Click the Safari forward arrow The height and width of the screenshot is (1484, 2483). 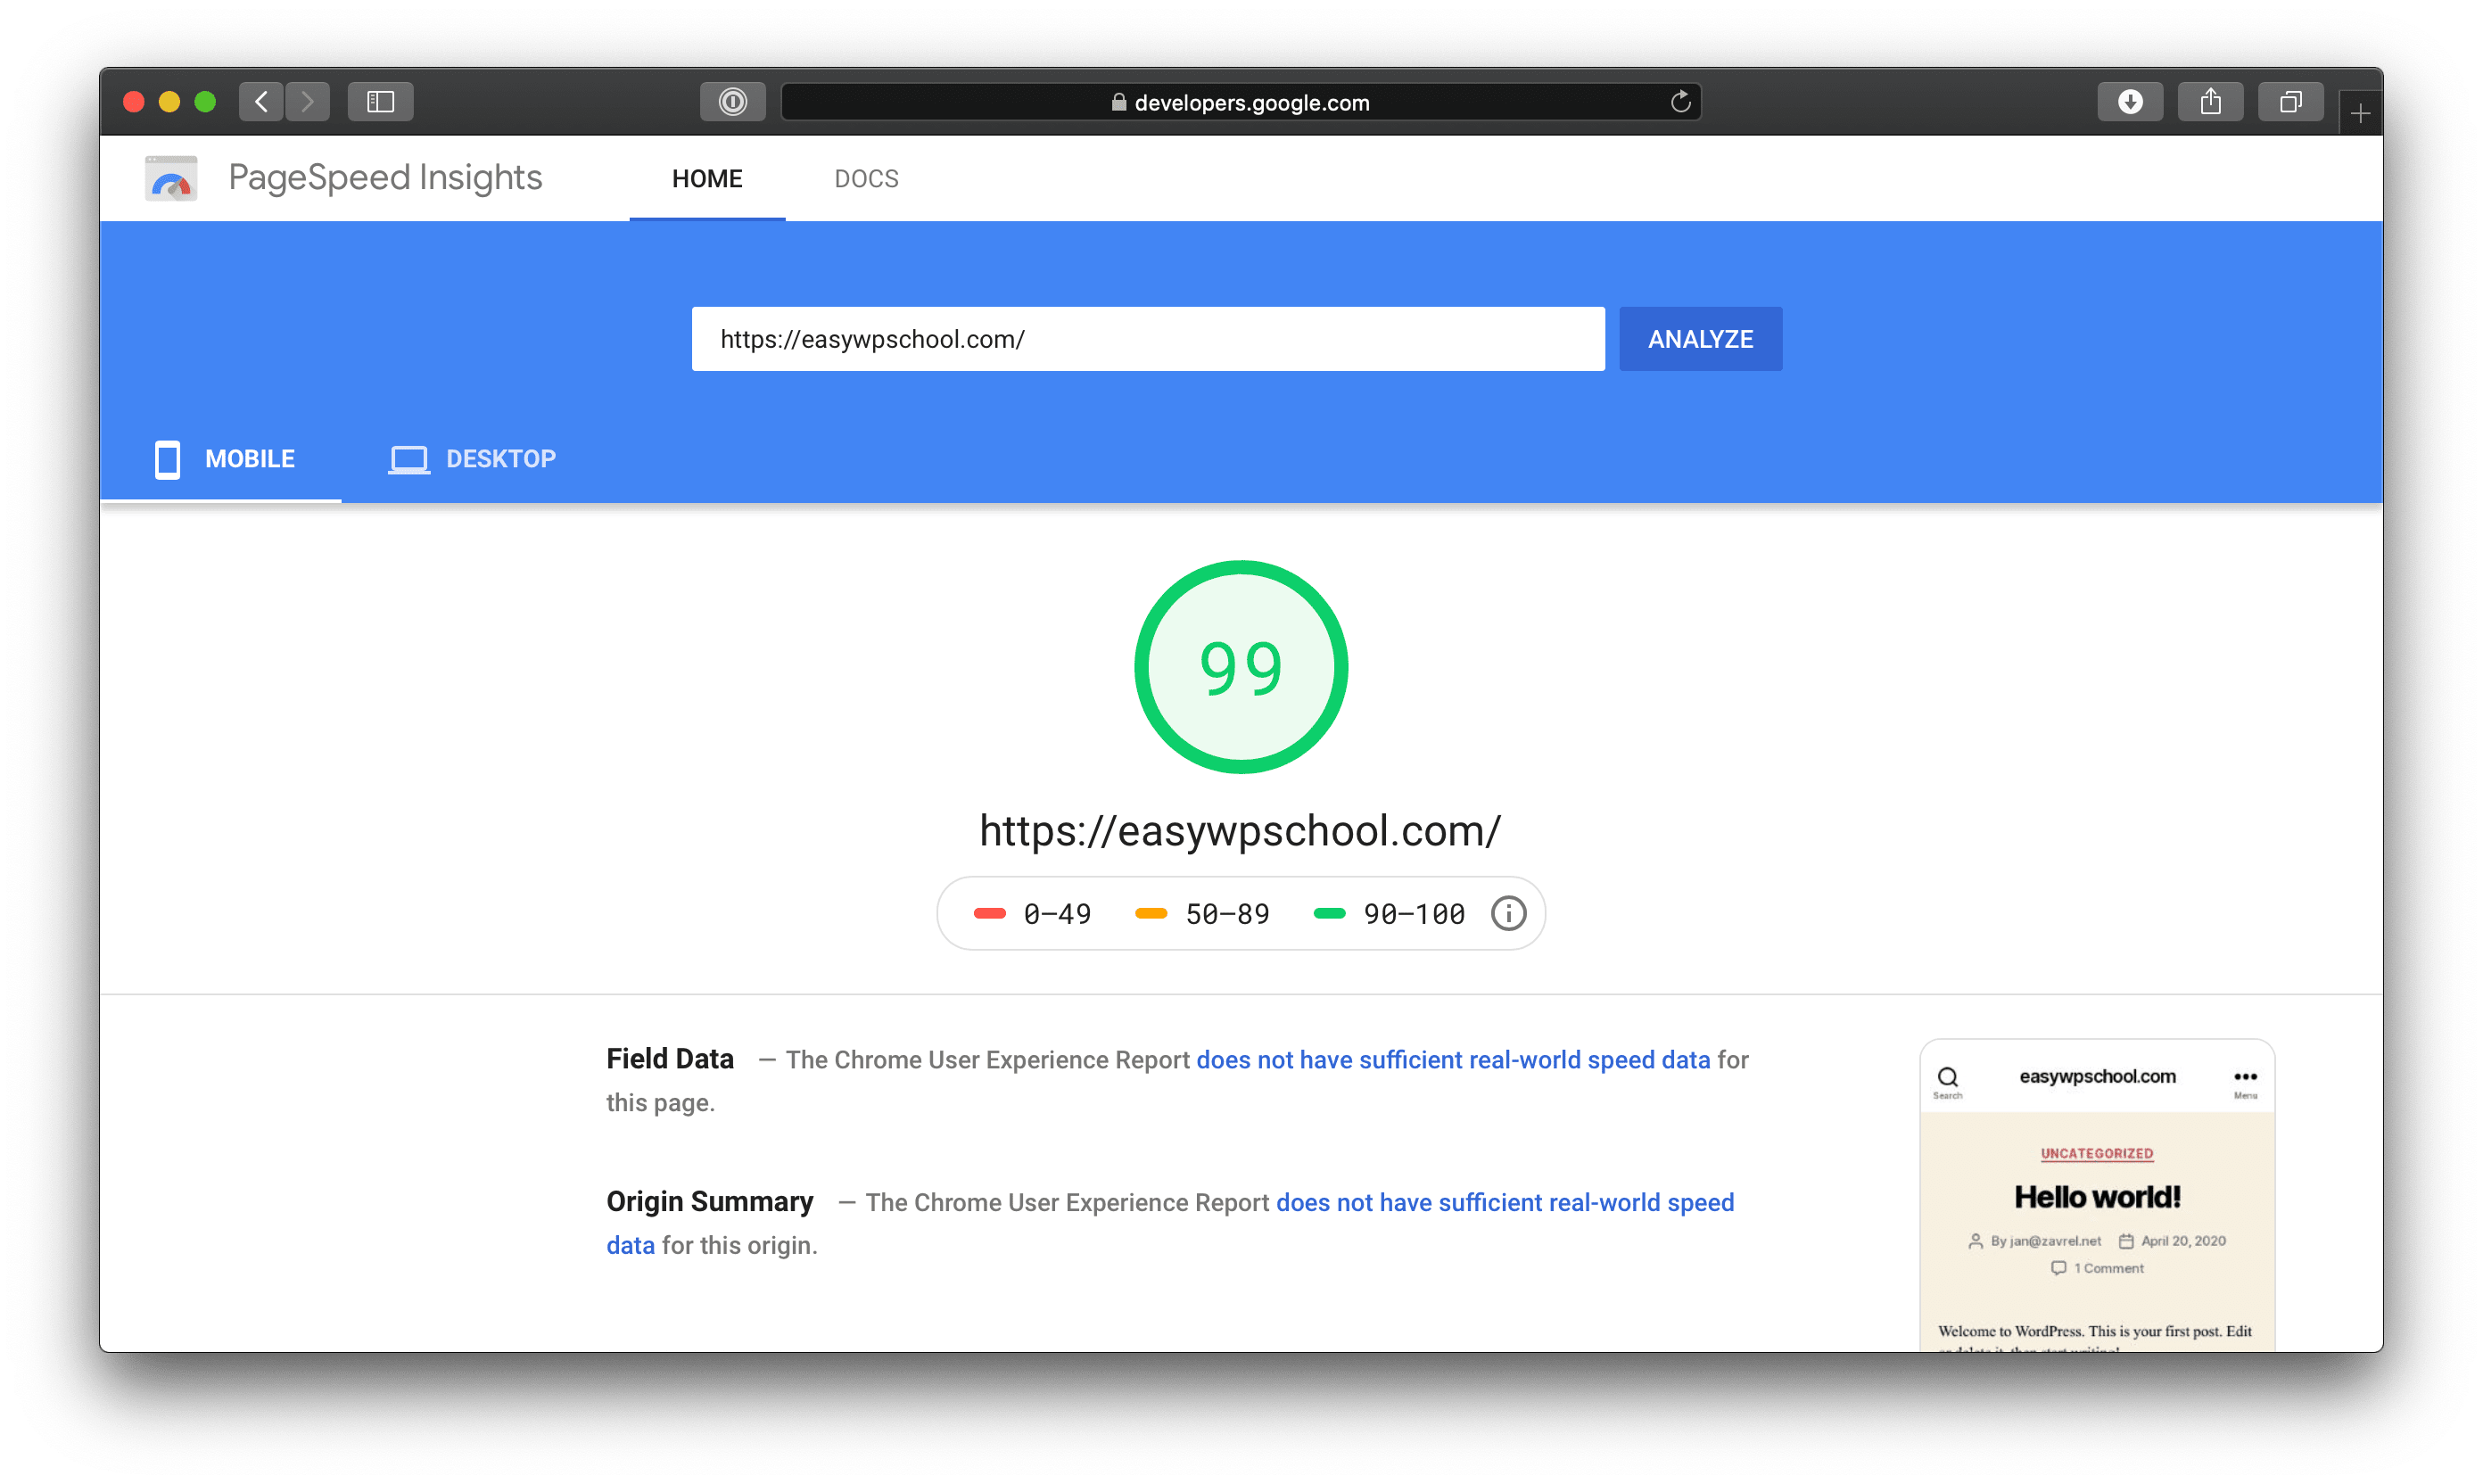[307, 101]
